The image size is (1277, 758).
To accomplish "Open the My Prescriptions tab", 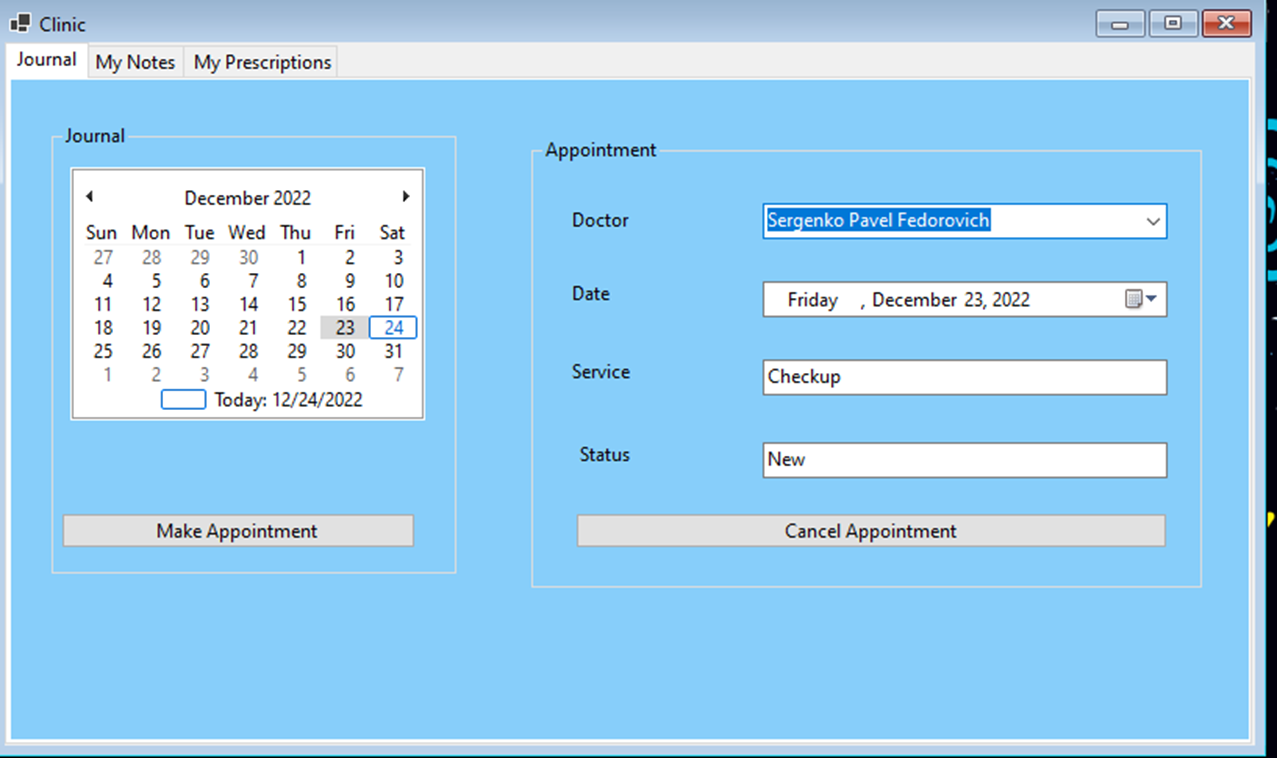I will tap(262, 62).
